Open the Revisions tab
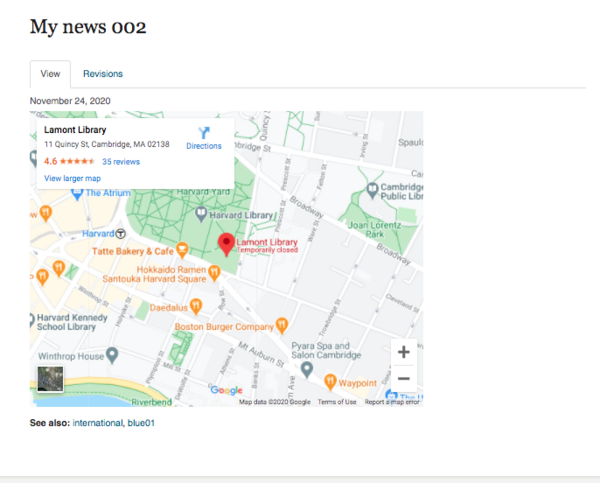Image resolution: width=600 pixels, height=483 pixels. (103, 74)
